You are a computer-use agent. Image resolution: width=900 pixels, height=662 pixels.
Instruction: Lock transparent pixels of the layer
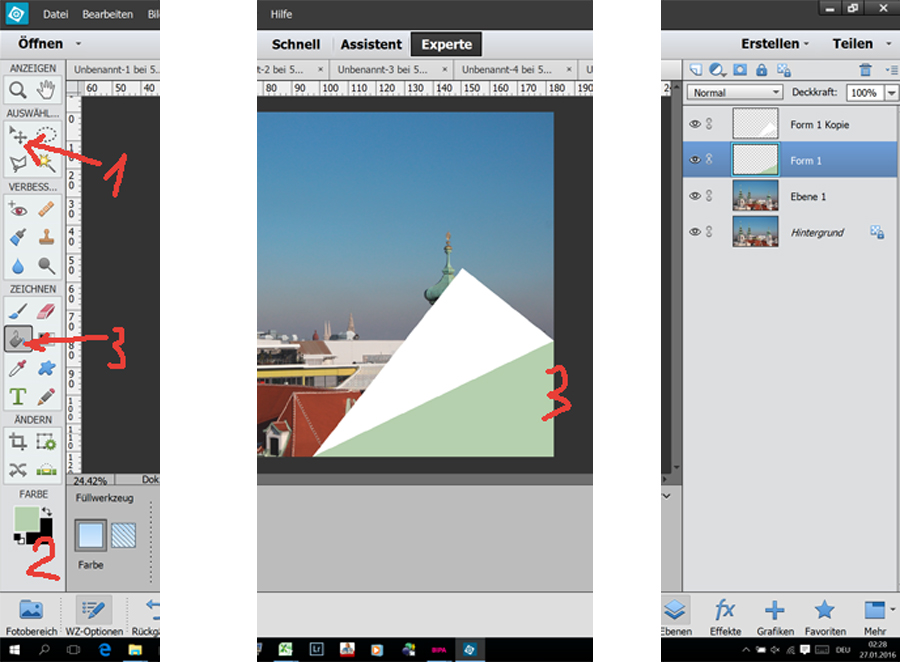tap(783, 70)
